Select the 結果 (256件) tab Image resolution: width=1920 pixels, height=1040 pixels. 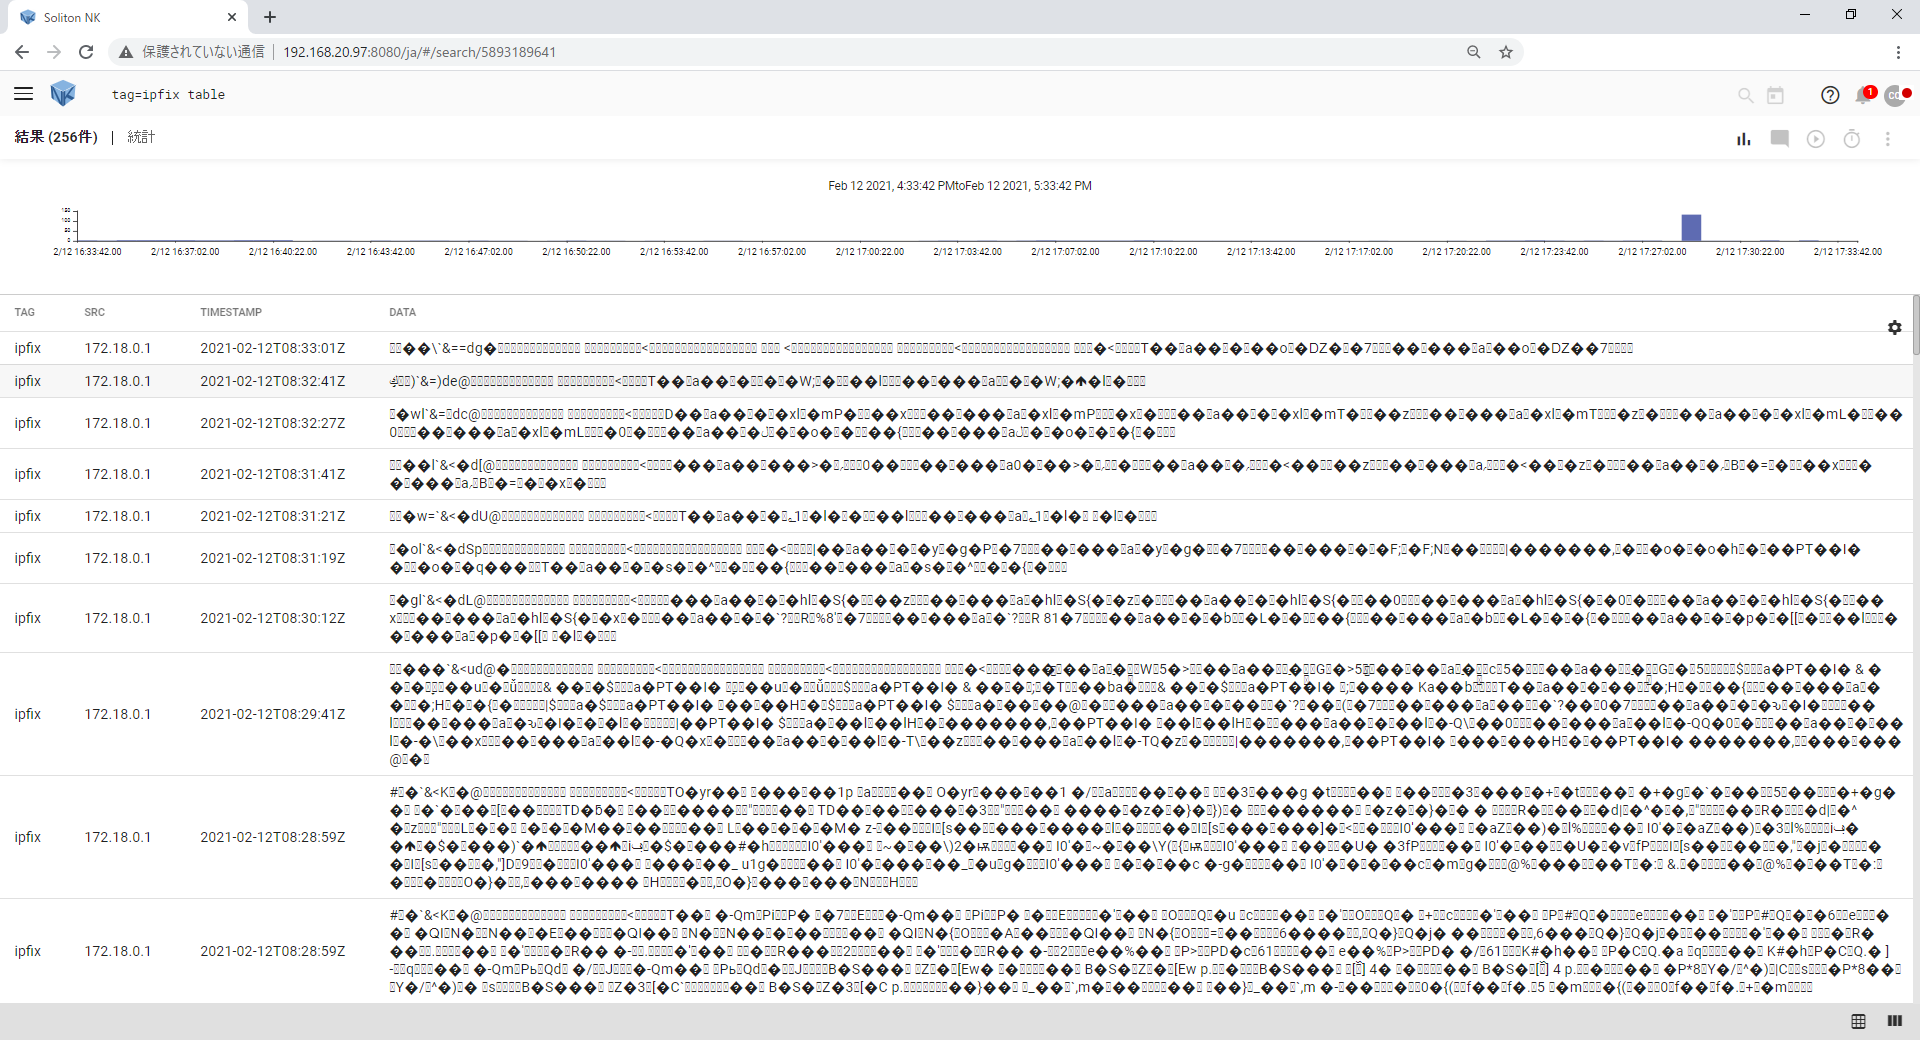point(55,136)
